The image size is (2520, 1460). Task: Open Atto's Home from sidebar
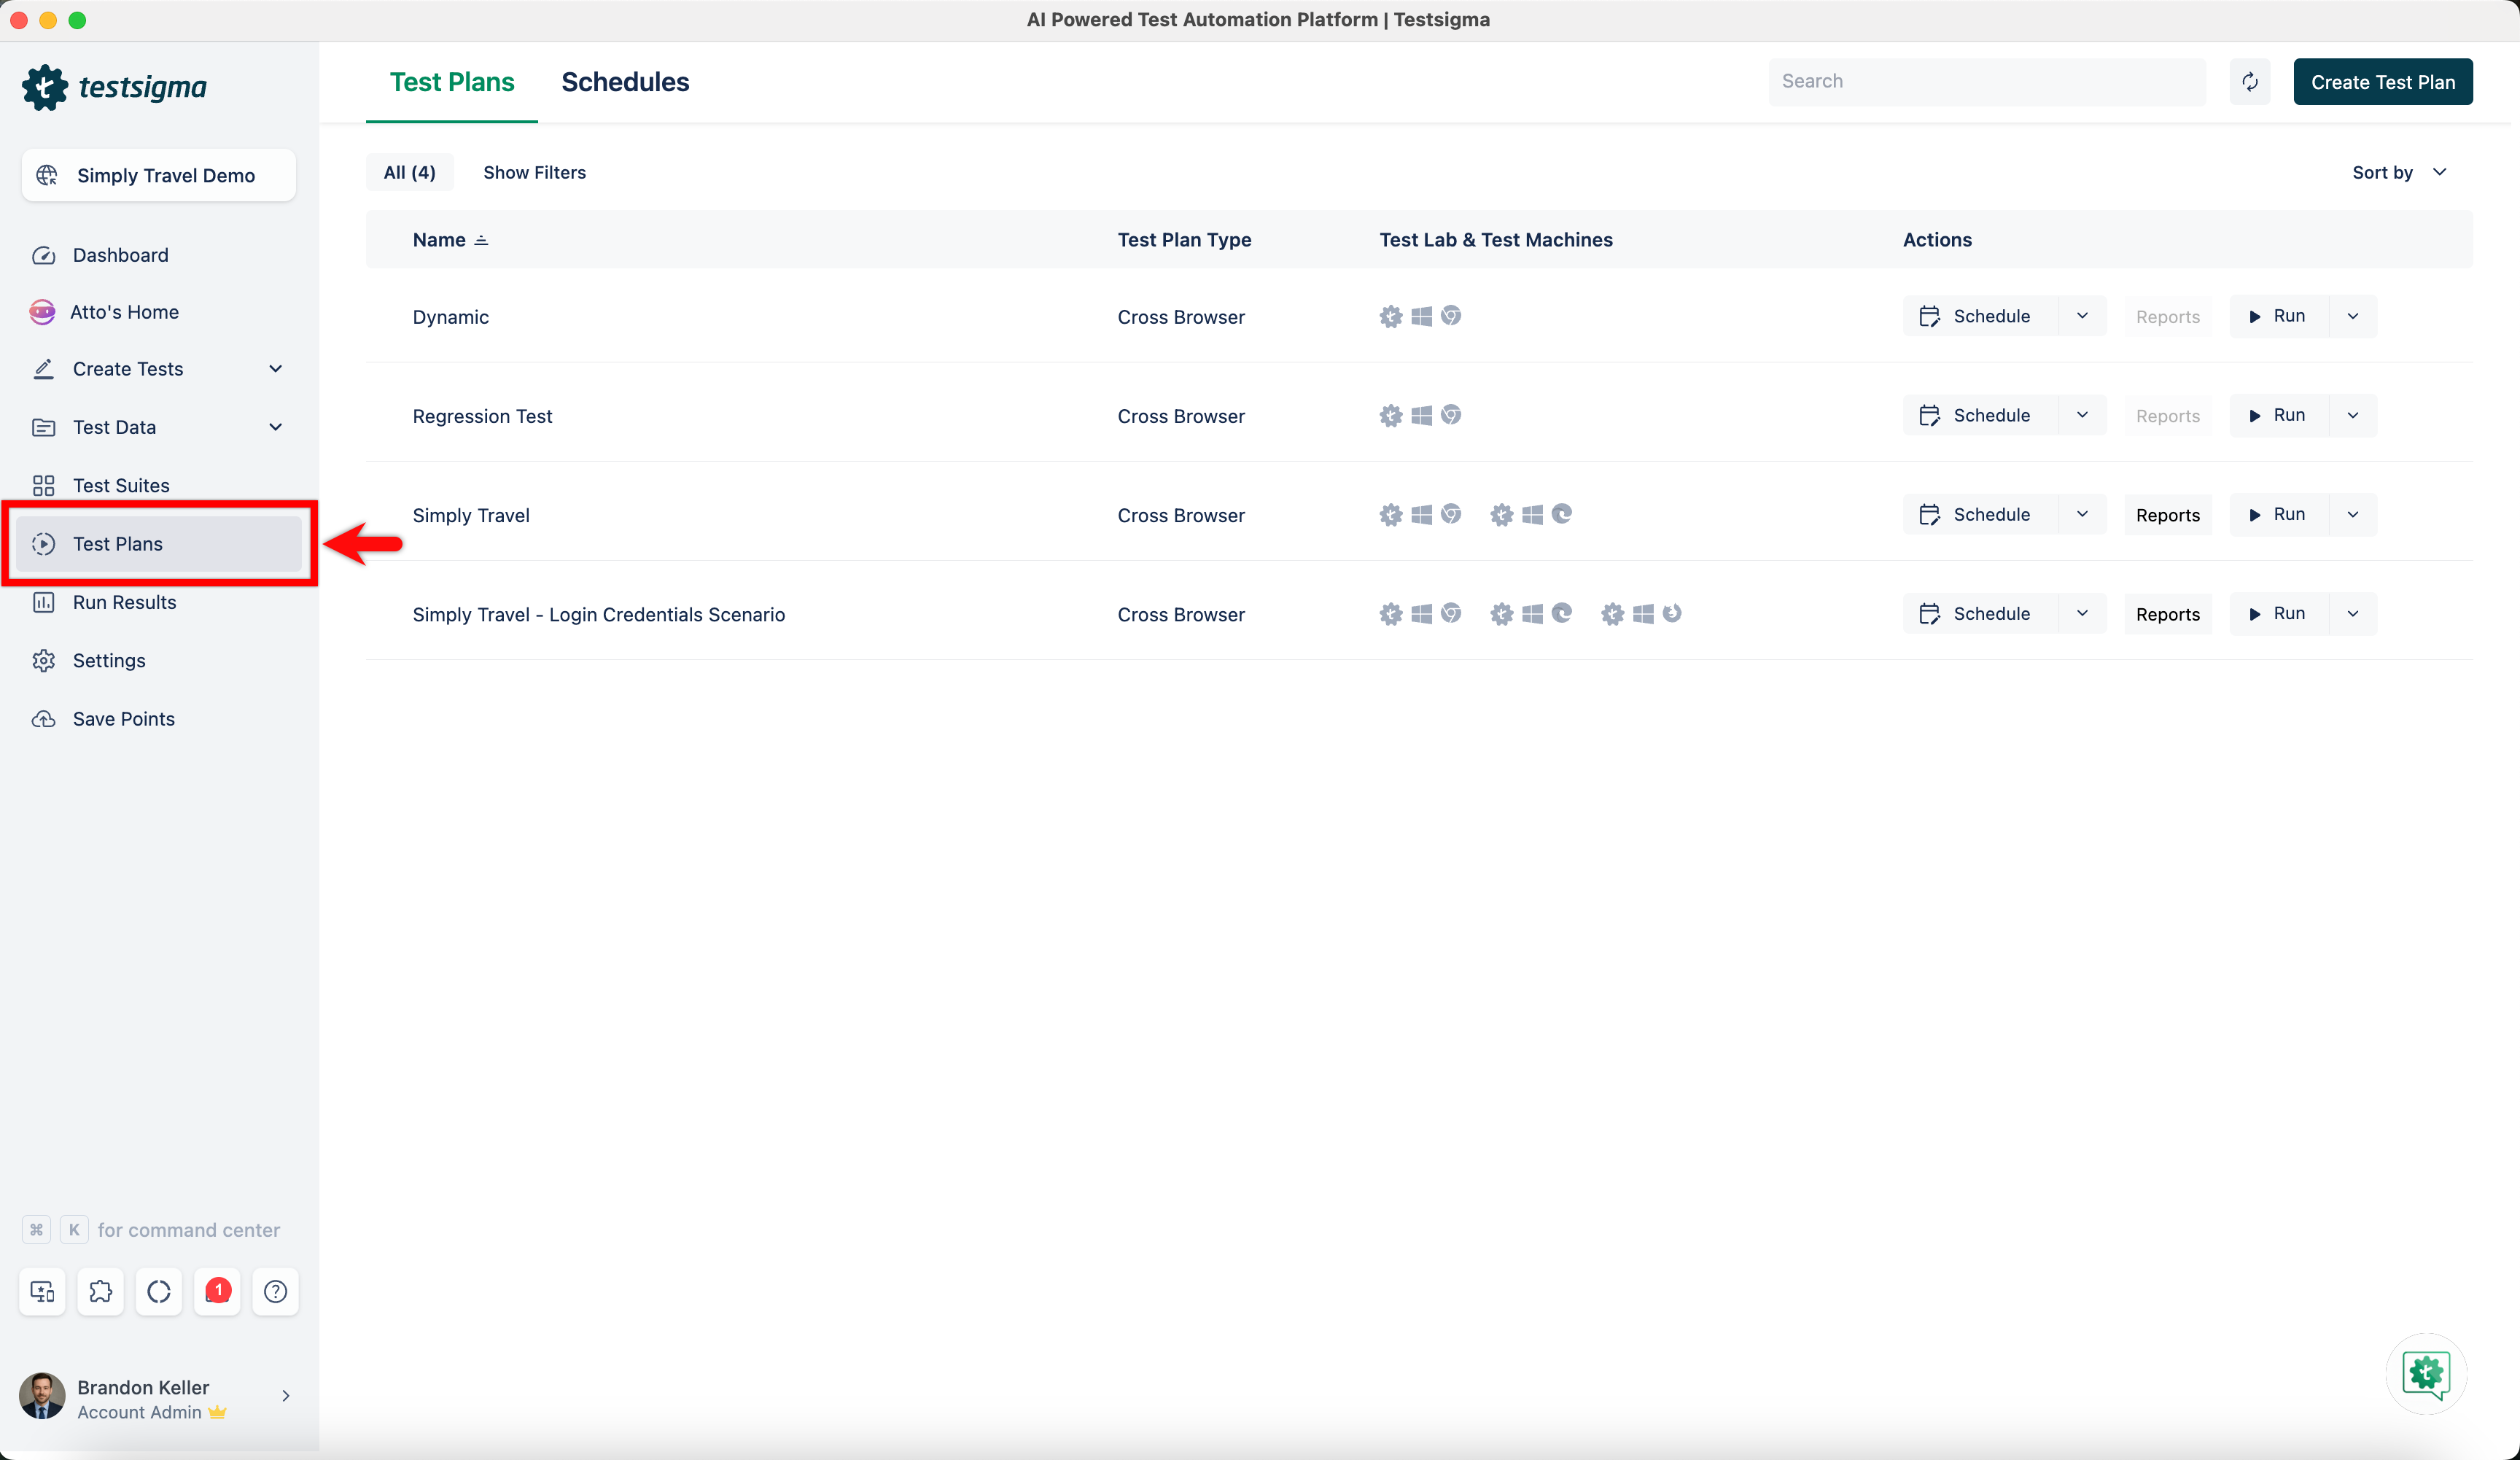point(124,312)
